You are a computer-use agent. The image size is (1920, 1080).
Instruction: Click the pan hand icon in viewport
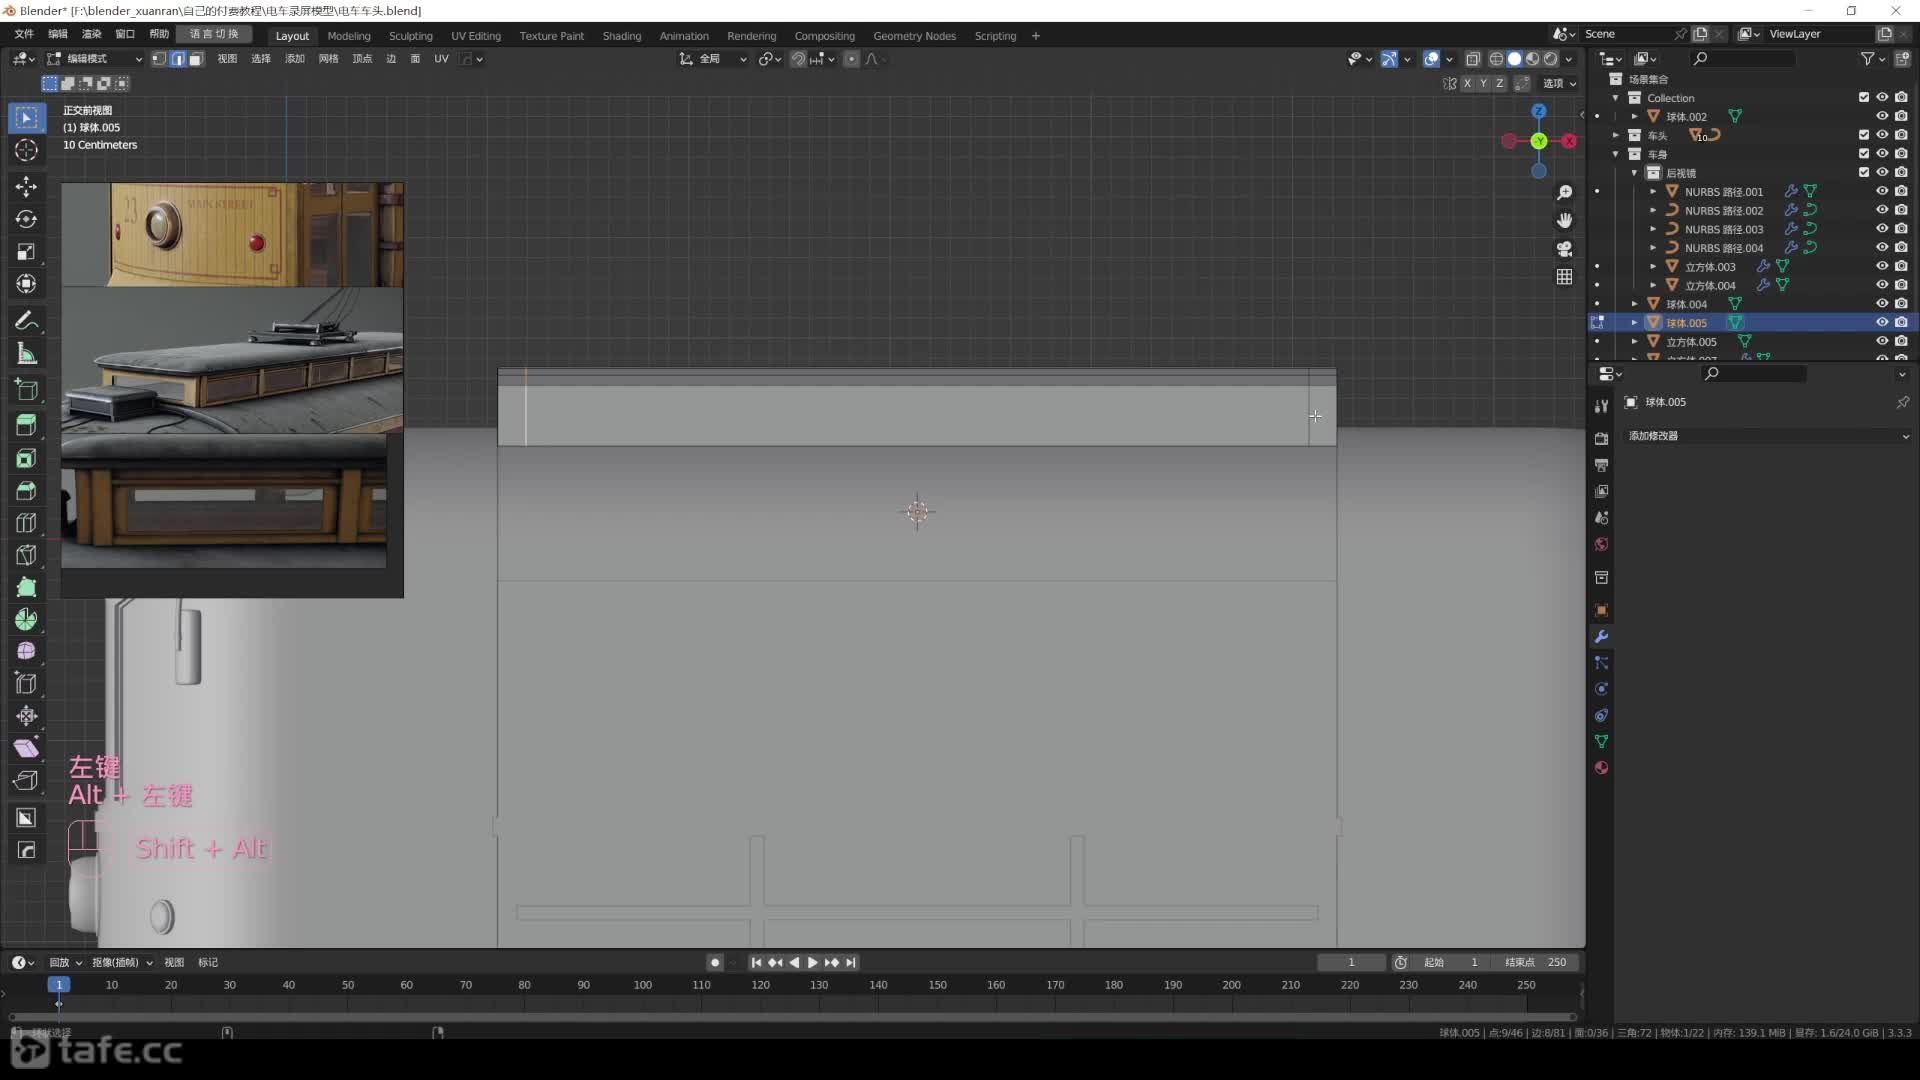pyautogui.click(x=1564, y=221)
